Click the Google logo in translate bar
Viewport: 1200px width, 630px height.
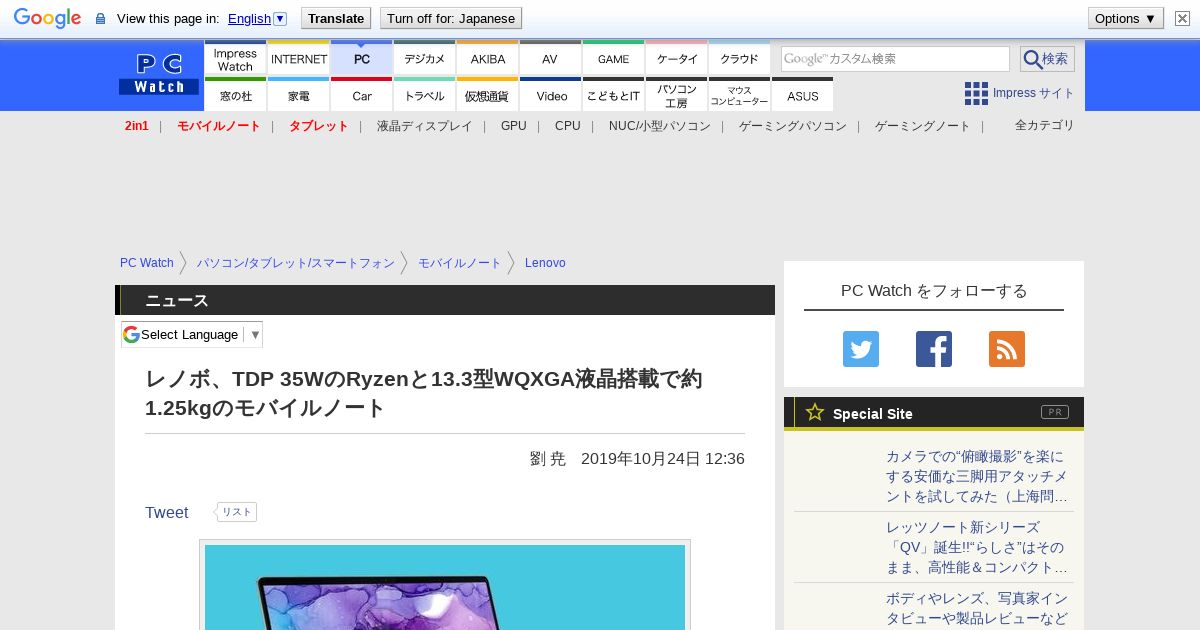click(x=47, y=18)
